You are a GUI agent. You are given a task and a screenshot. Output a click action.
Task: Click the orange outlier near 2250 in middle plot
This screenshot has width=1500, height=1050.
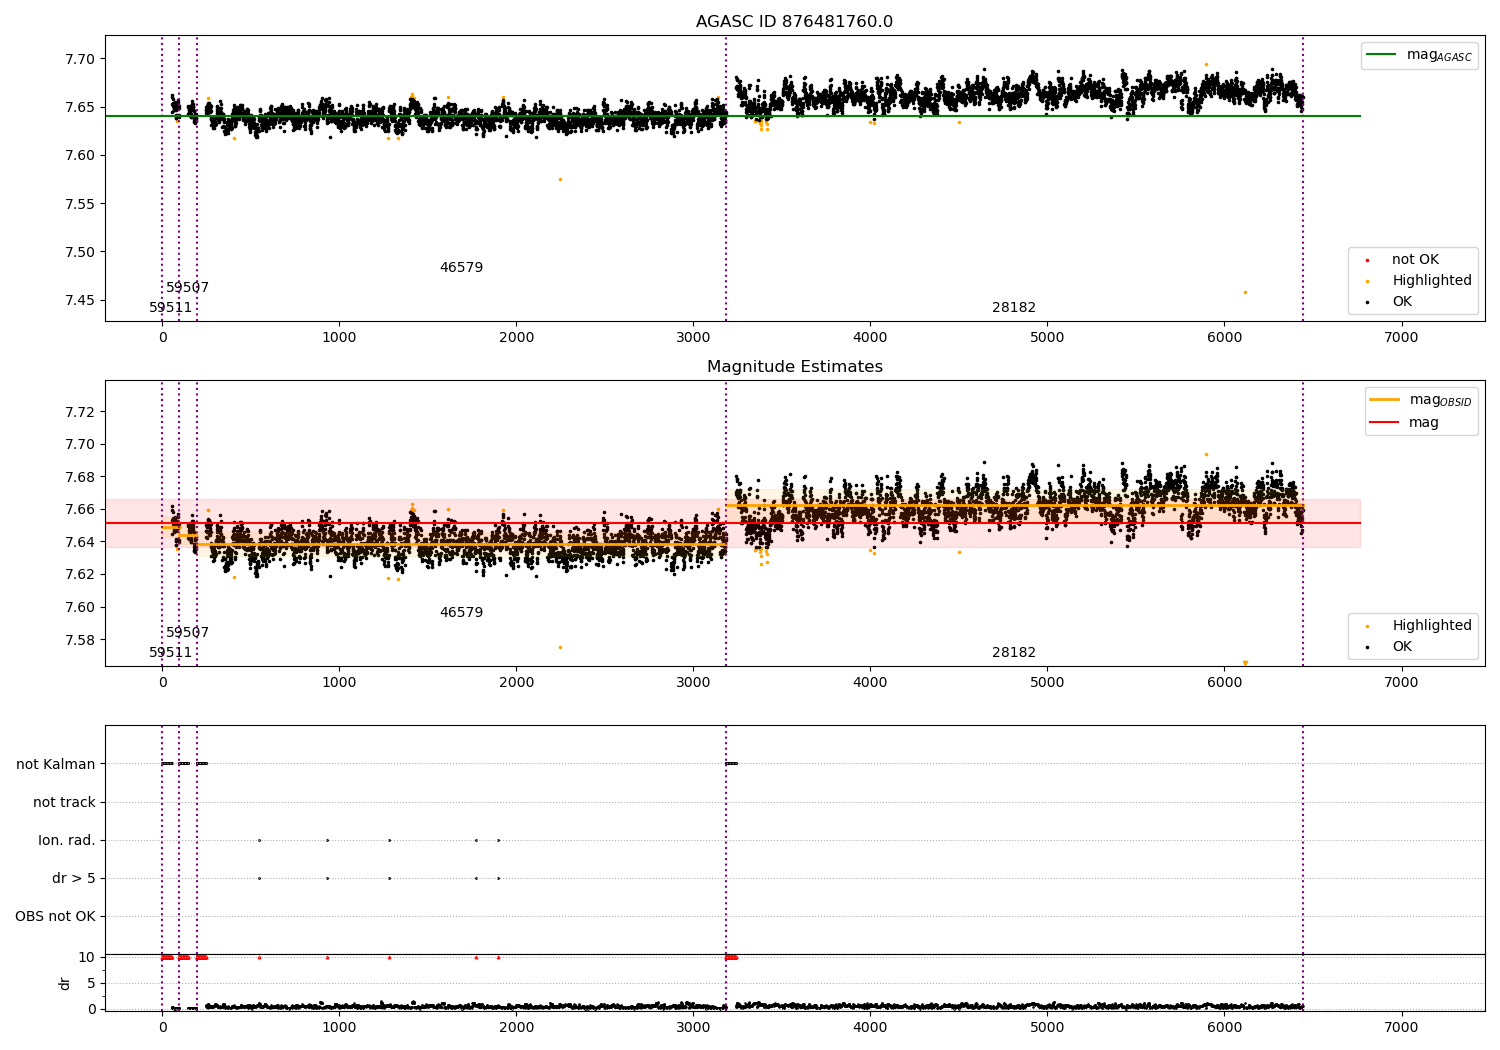560,647
